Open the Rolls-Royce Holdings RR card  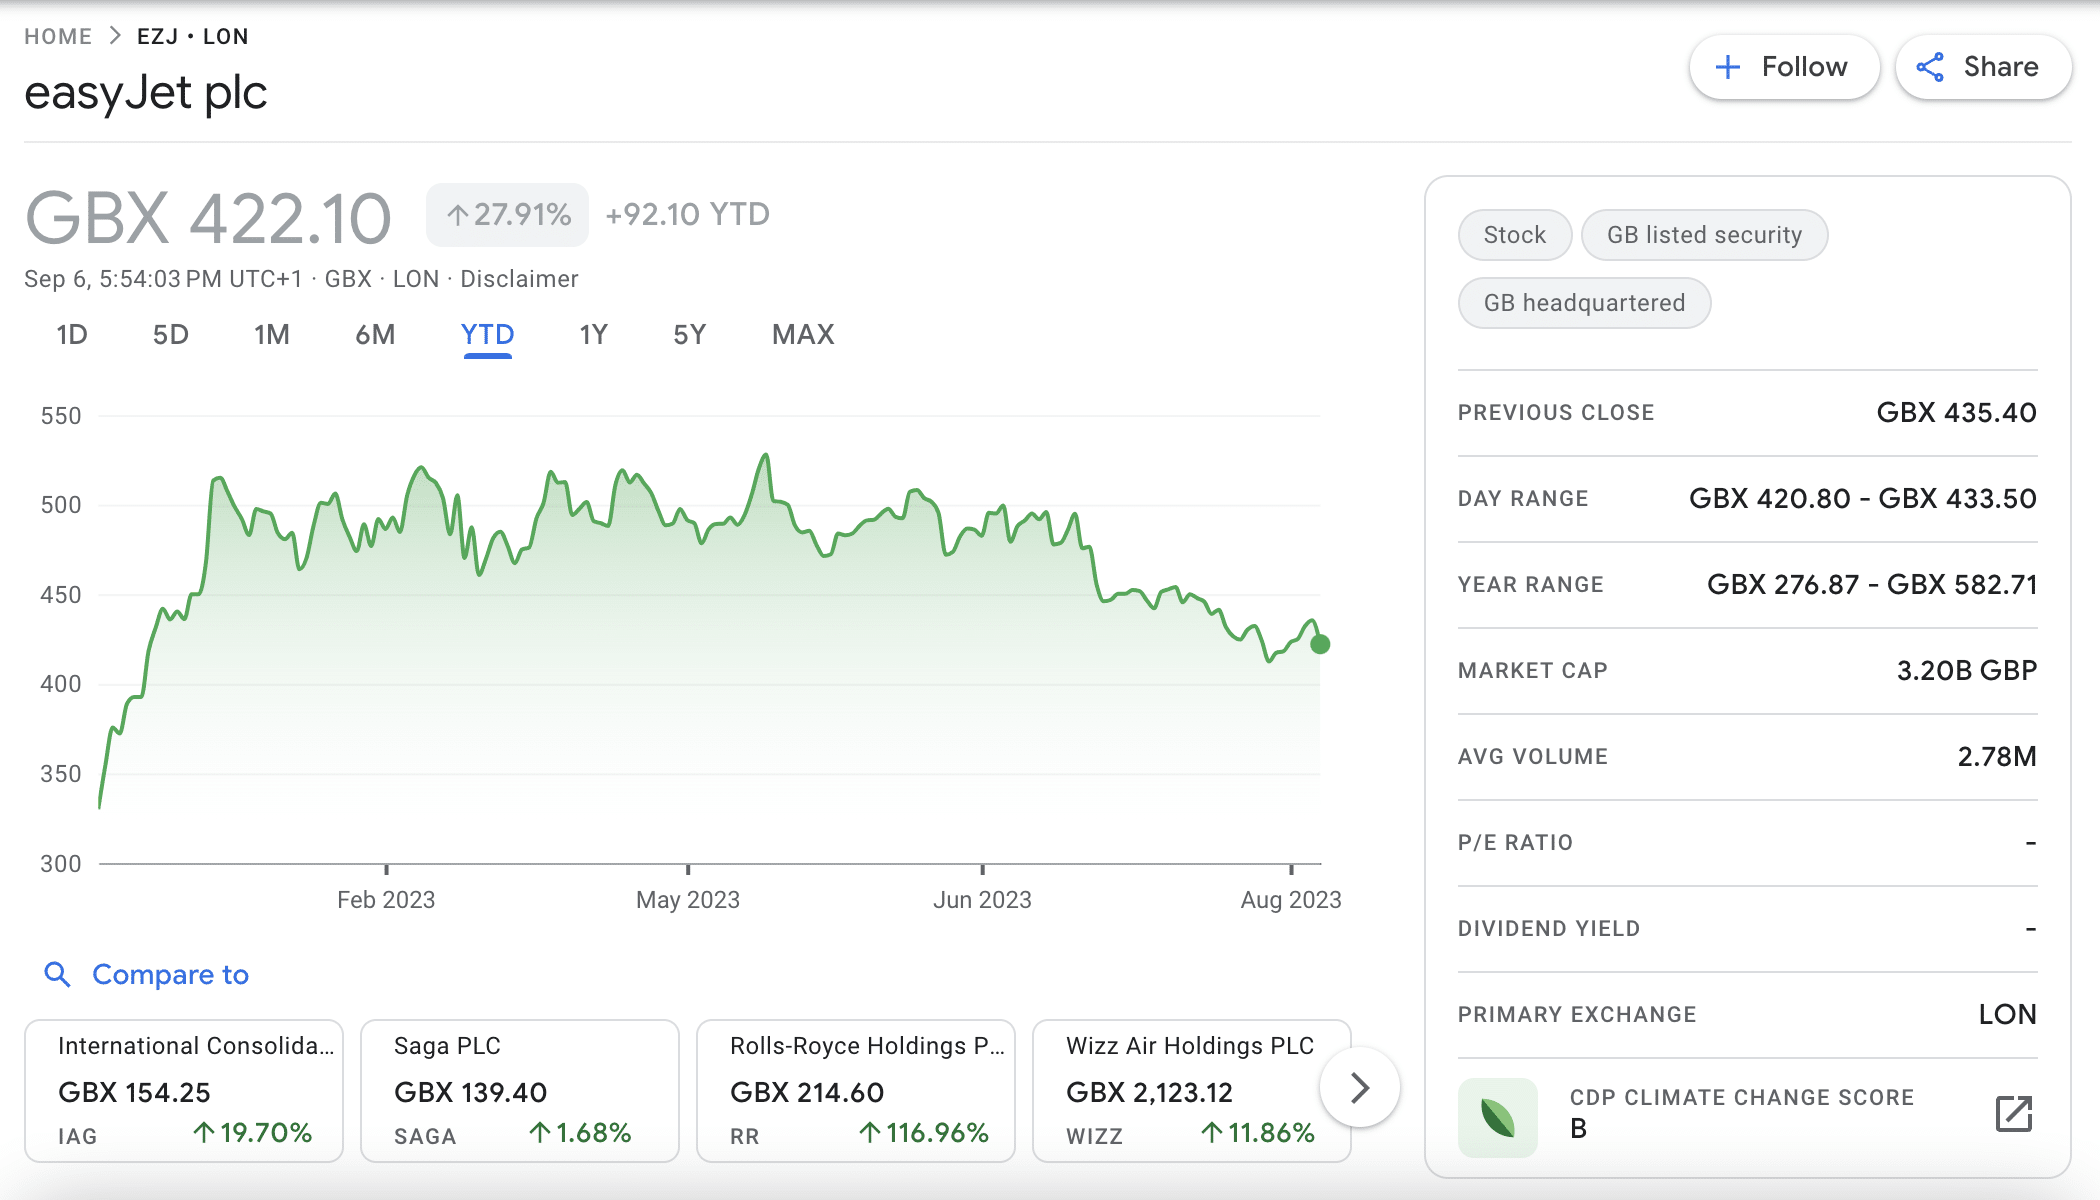(x=856, y=1090)
